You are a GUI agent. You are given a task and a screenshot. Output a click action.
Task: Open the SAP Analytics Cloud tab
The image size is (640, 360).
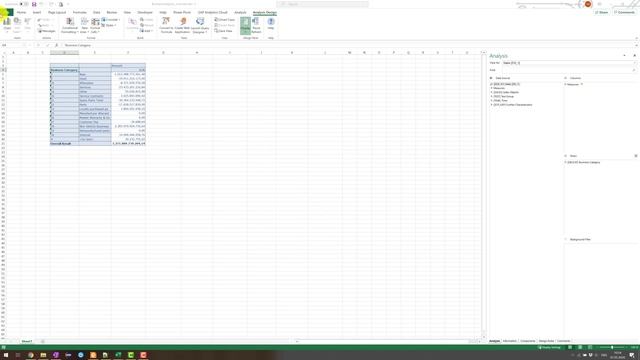click(213, 13)
